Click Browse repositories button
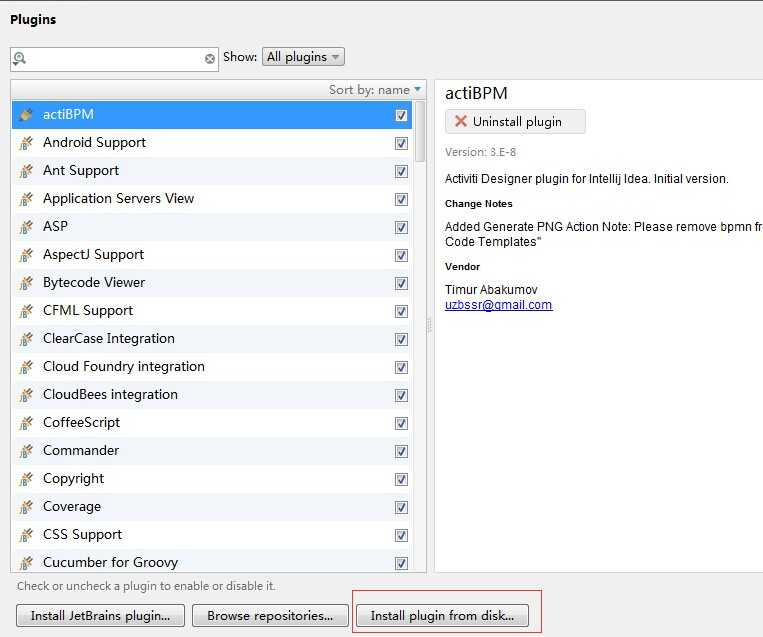The width and height of the screenshot is (763, 637). tap(271, 616)
